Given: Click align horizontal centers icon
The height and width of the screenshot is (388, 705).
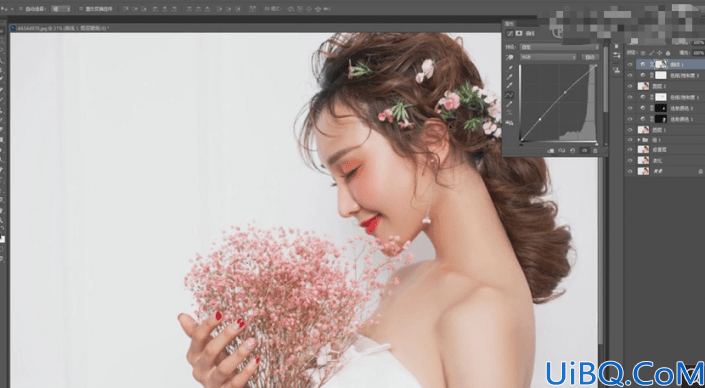Looking at the screenshot, I should (165, 9).
